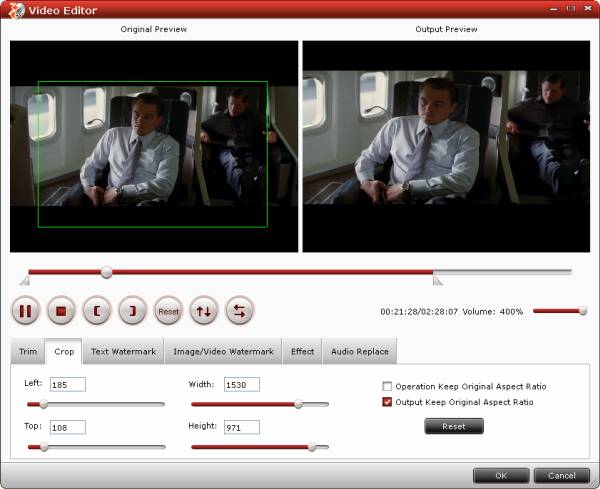Click the Volume slider handle
600x489 pixels.
582,311
